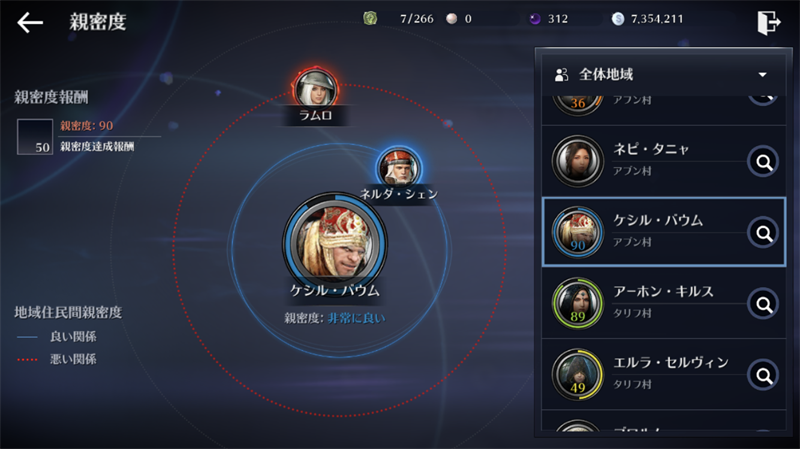Go back using the arrow icon
Screen dimensions: 800x449
pos(30,22)
